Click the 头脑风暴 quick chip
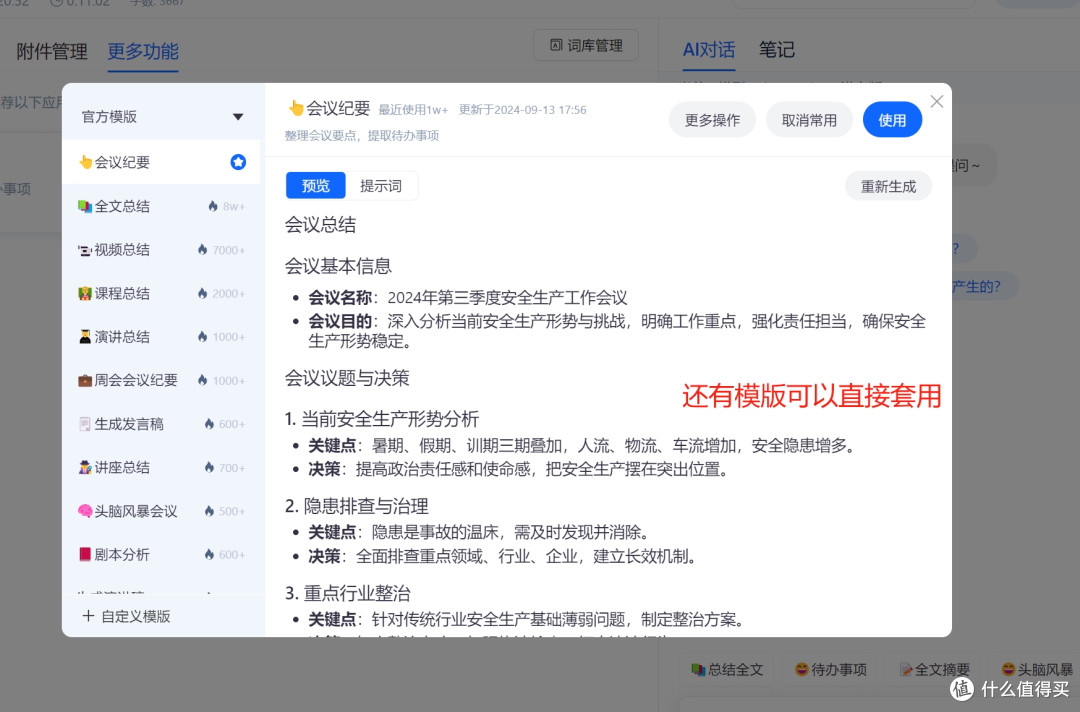1080x712 pixels. click(1037, 669)
